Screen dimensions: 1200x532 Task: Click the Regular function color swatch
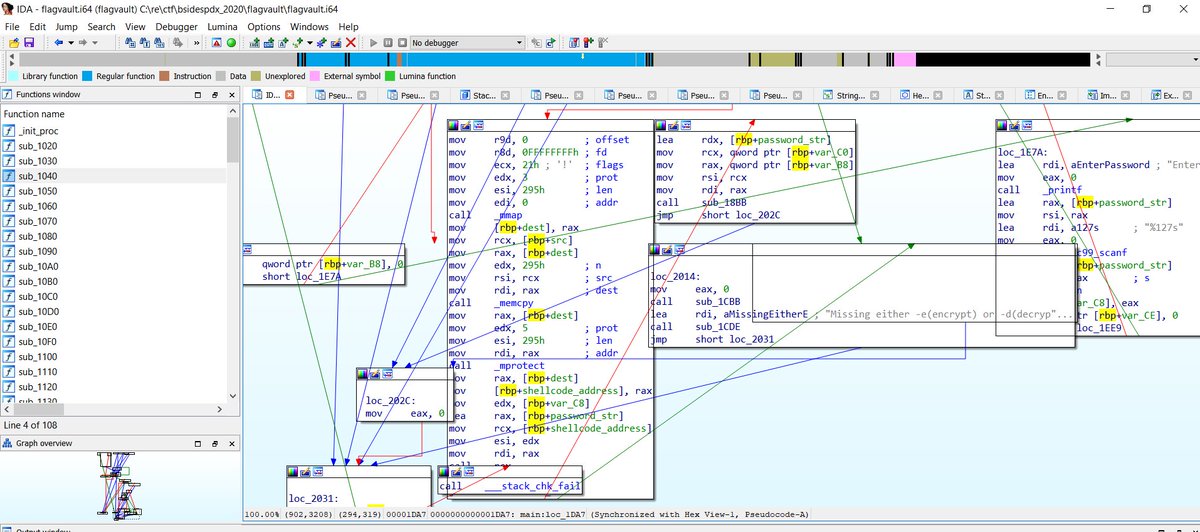pyautogui.click(x=88, y=76)
